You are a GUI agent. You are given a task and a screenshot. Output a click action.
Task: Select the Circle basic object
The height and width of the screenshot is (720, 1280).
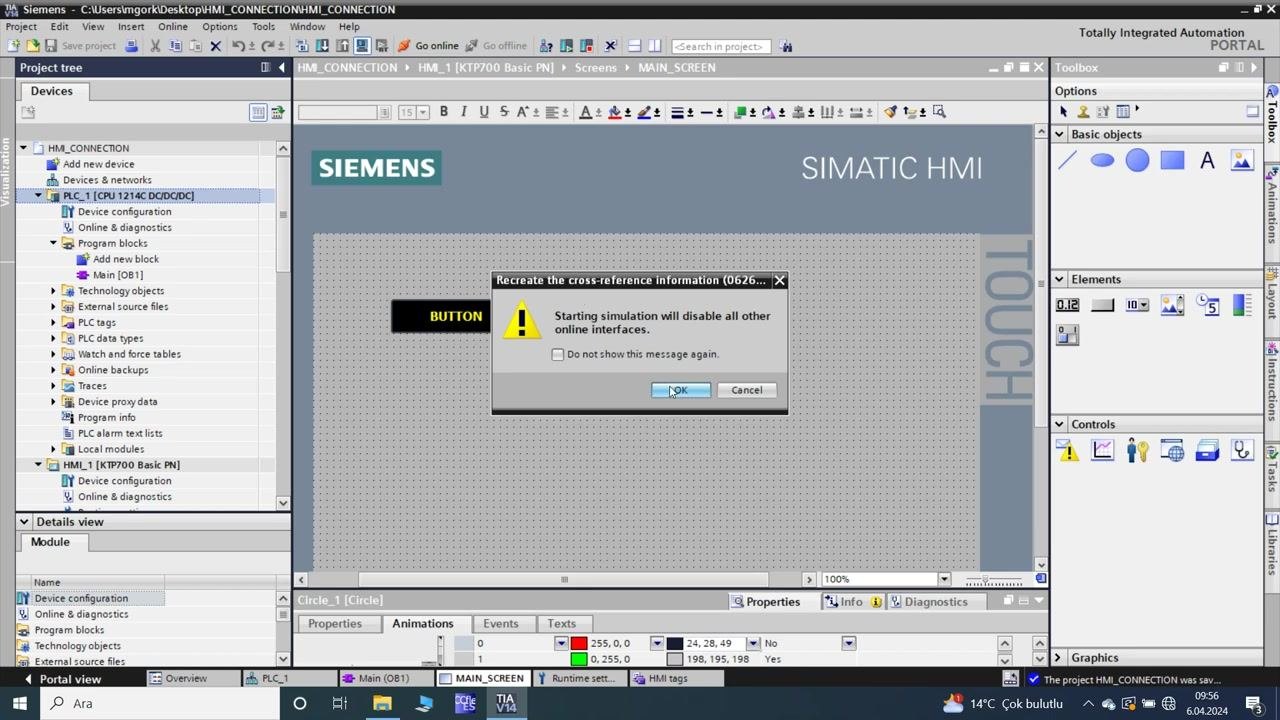(1137, 160)
